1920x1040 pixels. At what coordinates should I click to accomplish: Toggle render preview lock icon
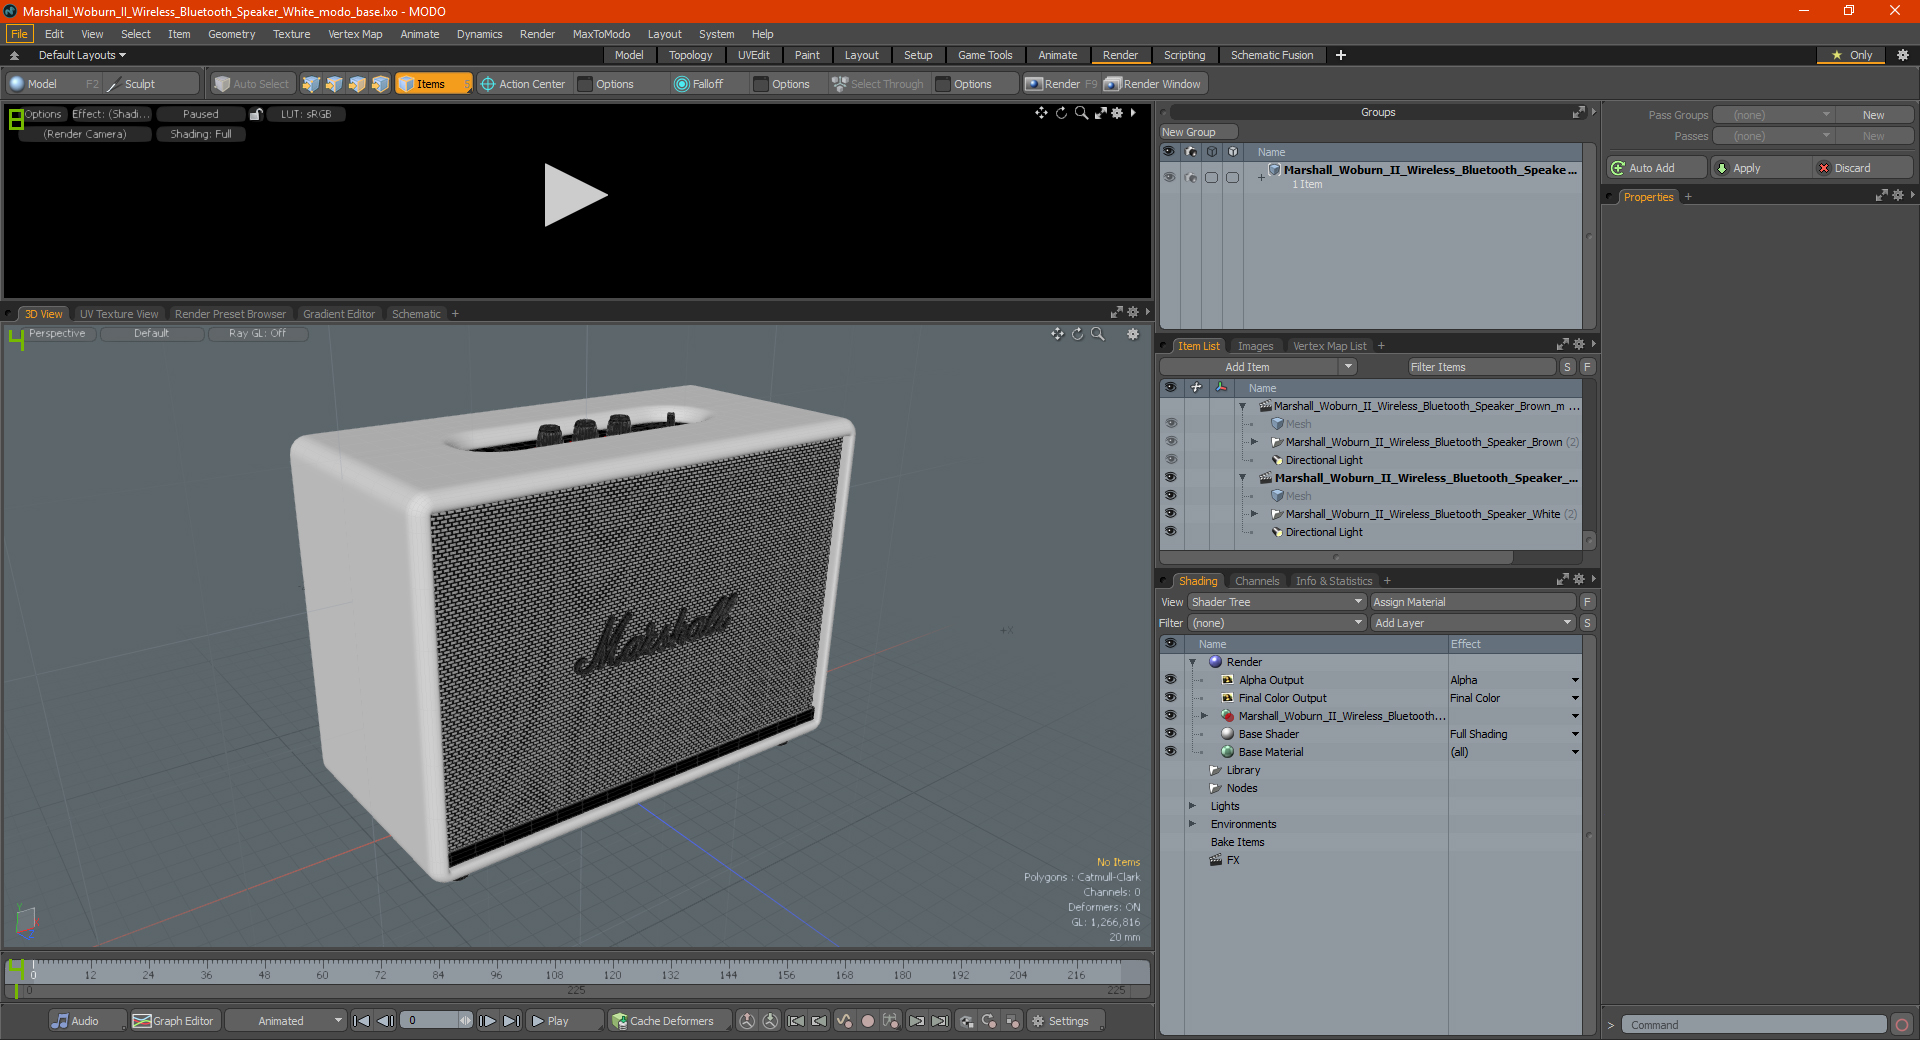pos(256,114)
